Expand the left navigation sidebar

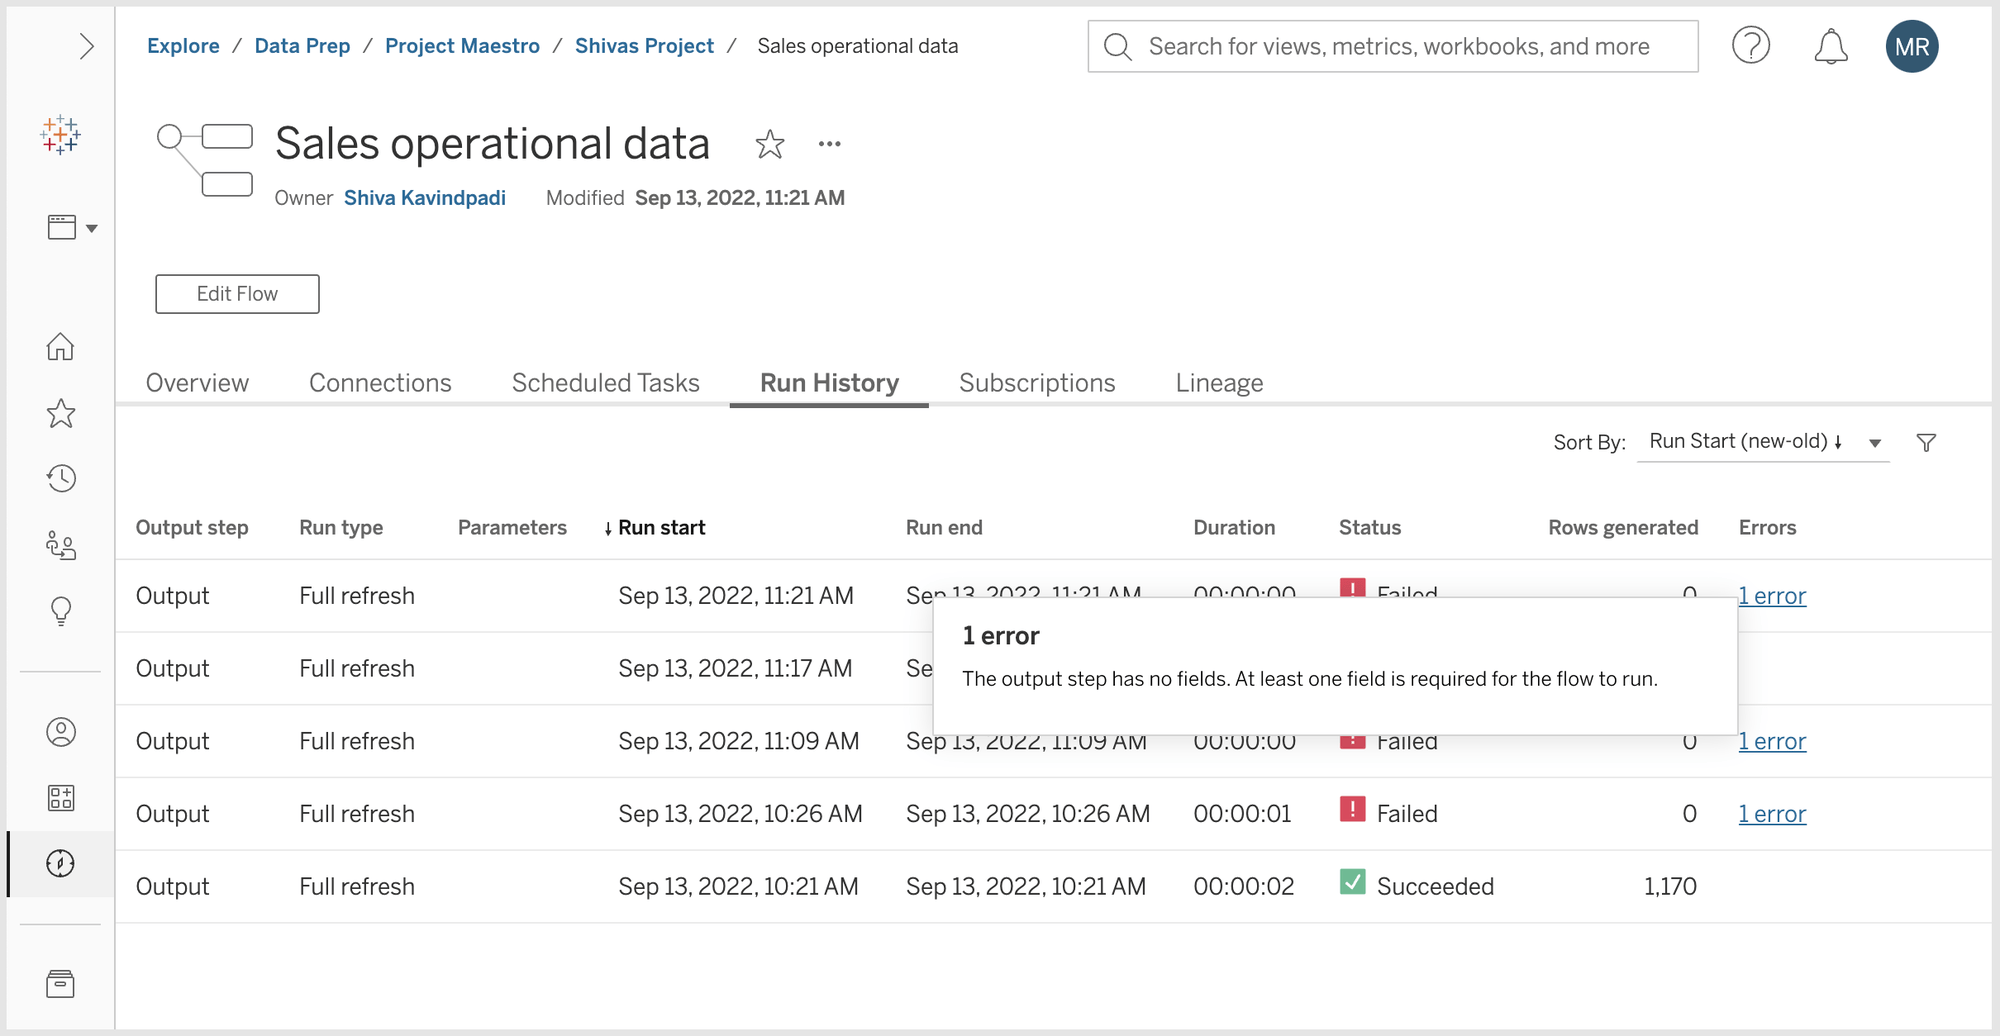pos(86,46)
